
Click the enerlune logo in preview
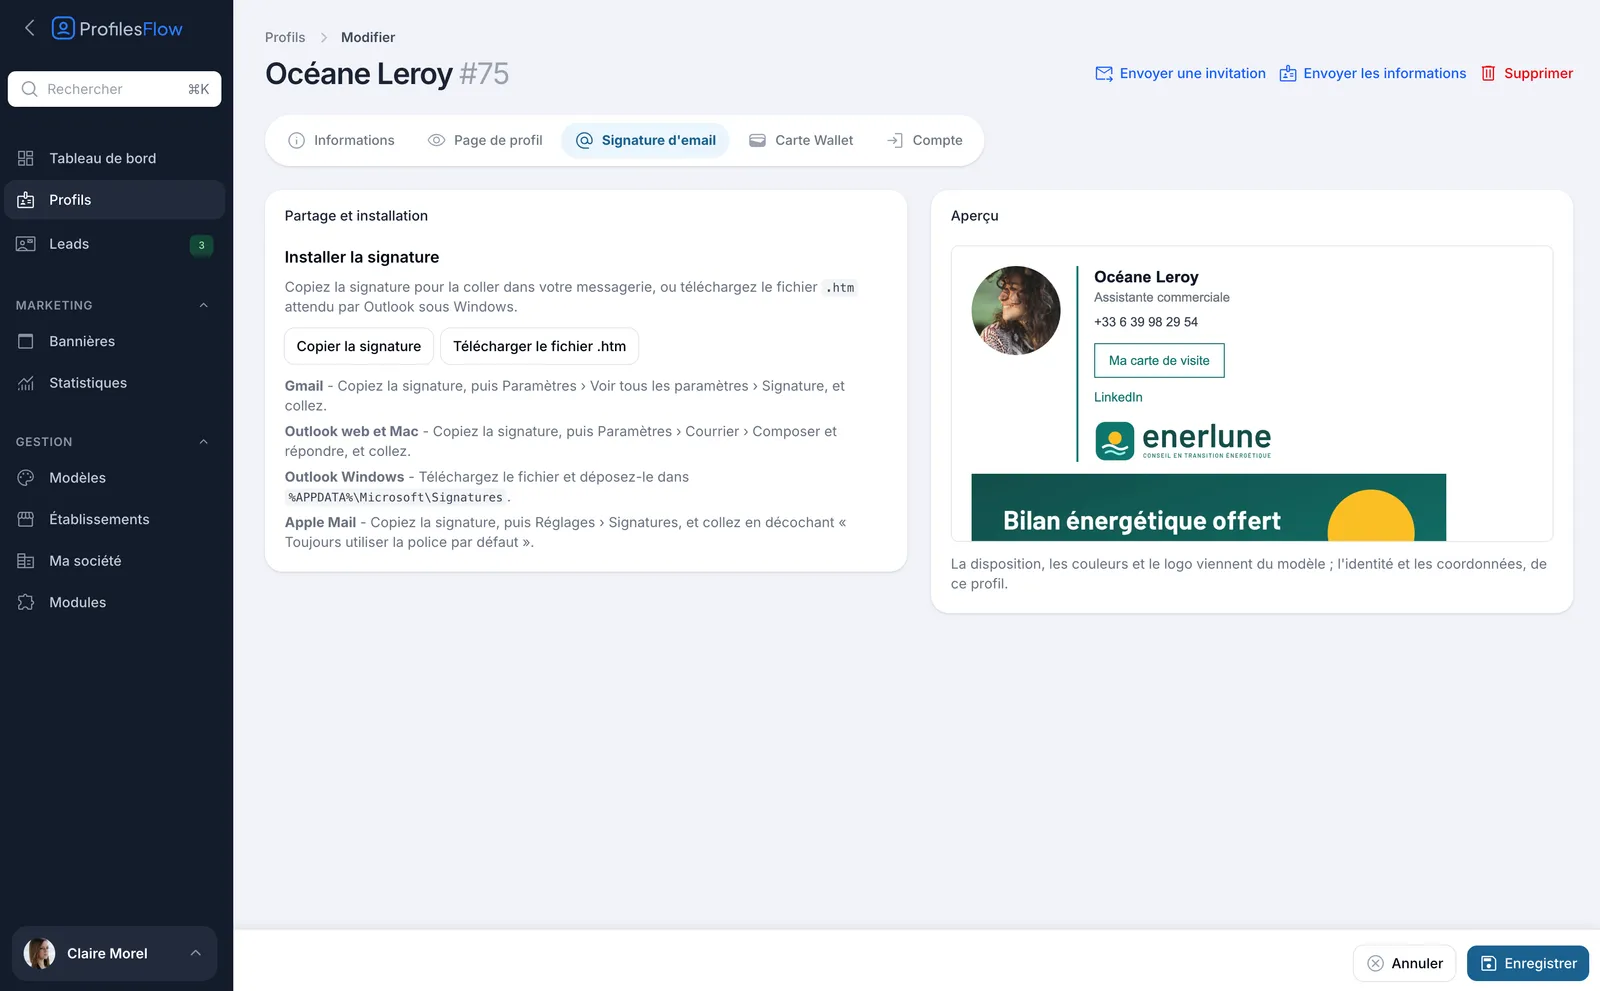(1183, 440)
